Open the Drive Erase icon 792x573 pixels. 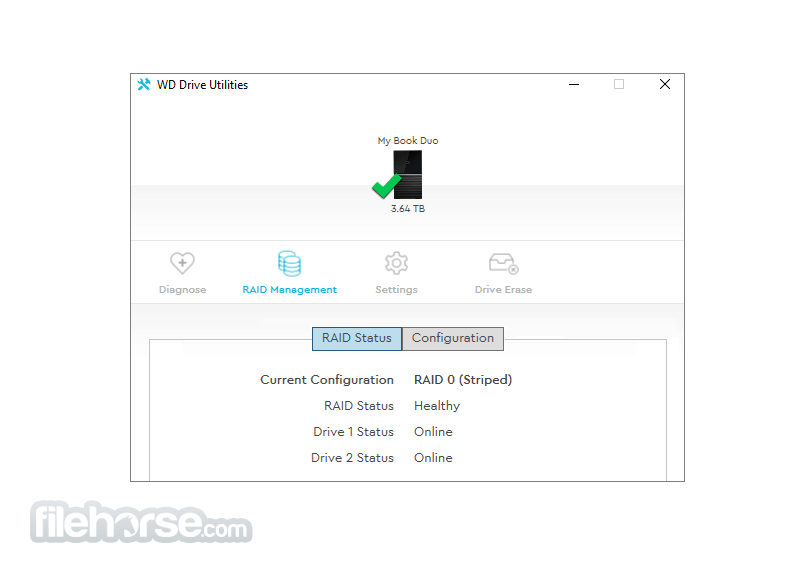pyautogui.click(x=504, y=263)
